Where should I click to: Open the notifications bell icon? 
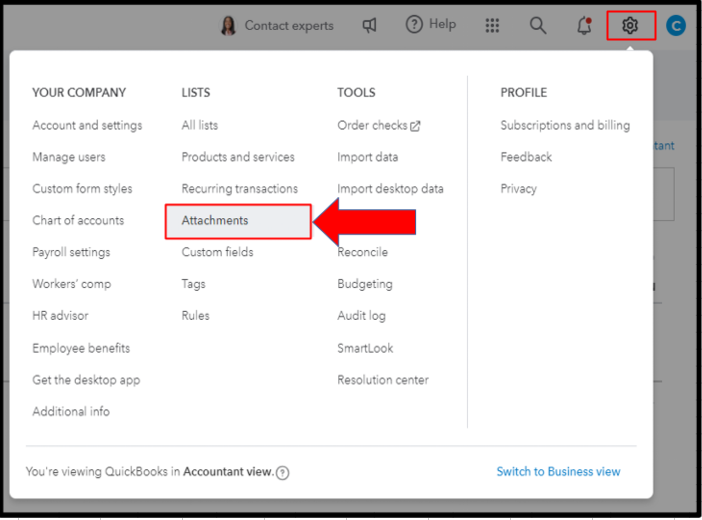click(584, 25)
